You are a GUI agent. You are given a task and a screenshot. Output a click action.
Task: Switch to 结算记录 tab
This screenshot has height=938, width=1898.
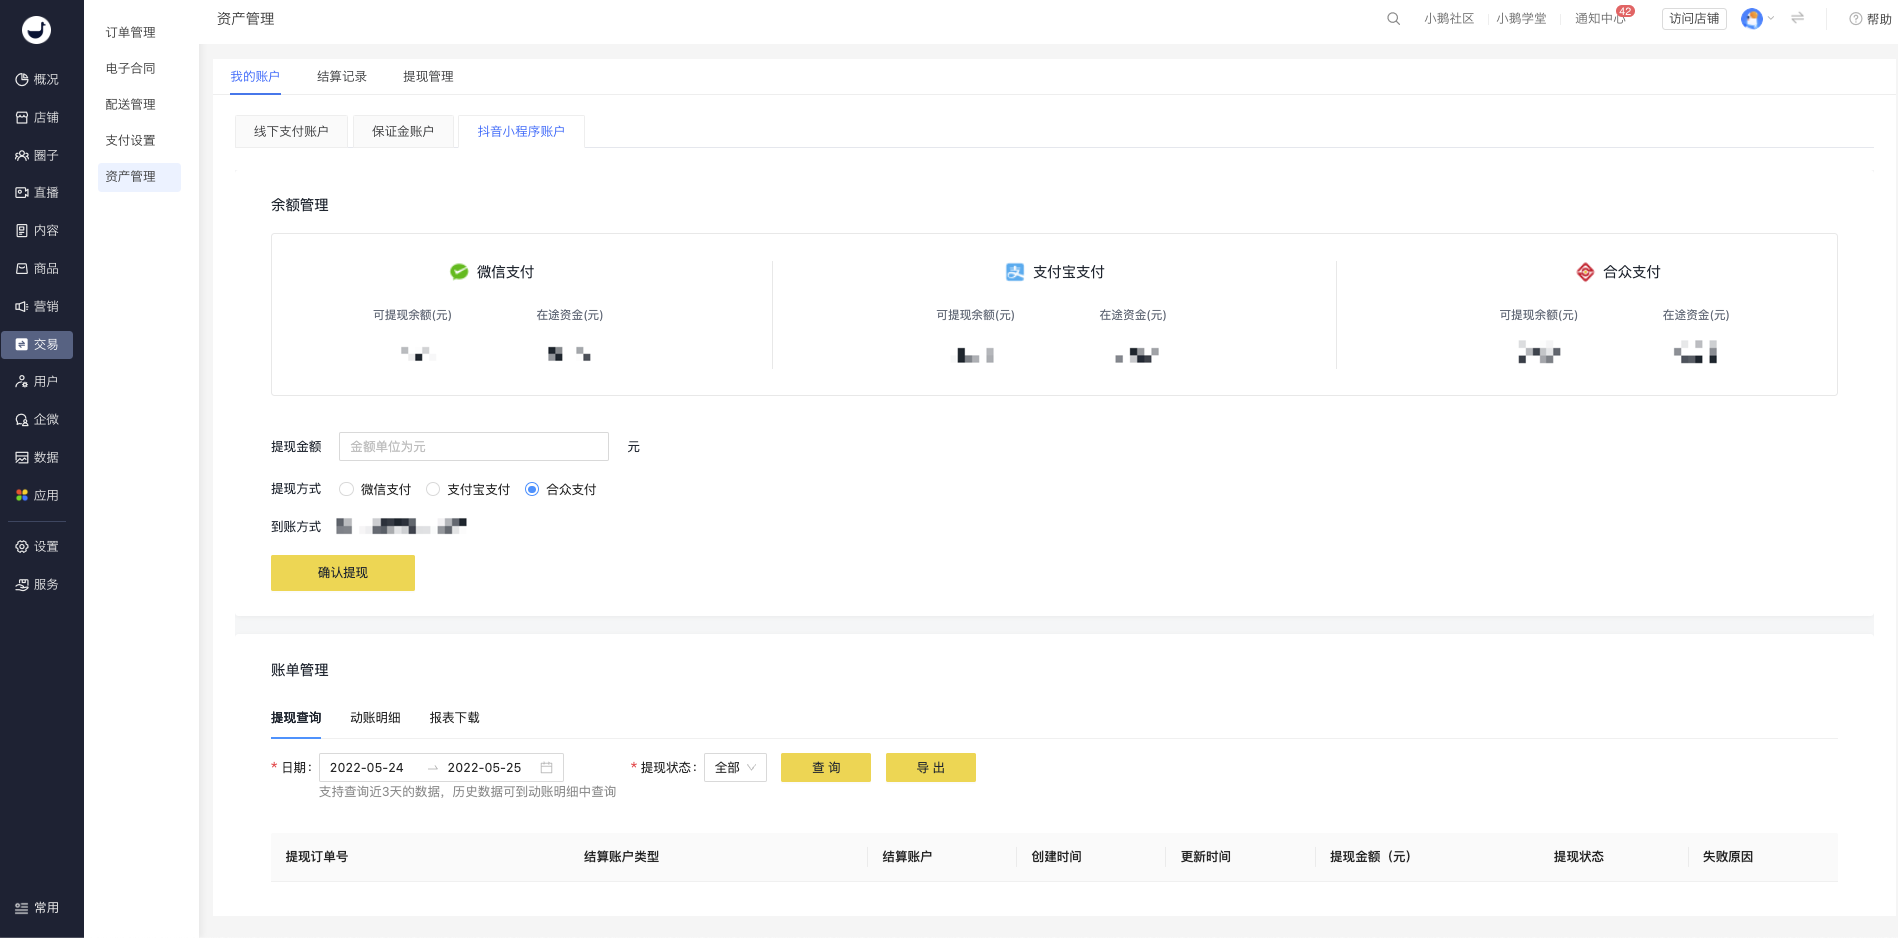pyautogui.click(x=342, y=76)
